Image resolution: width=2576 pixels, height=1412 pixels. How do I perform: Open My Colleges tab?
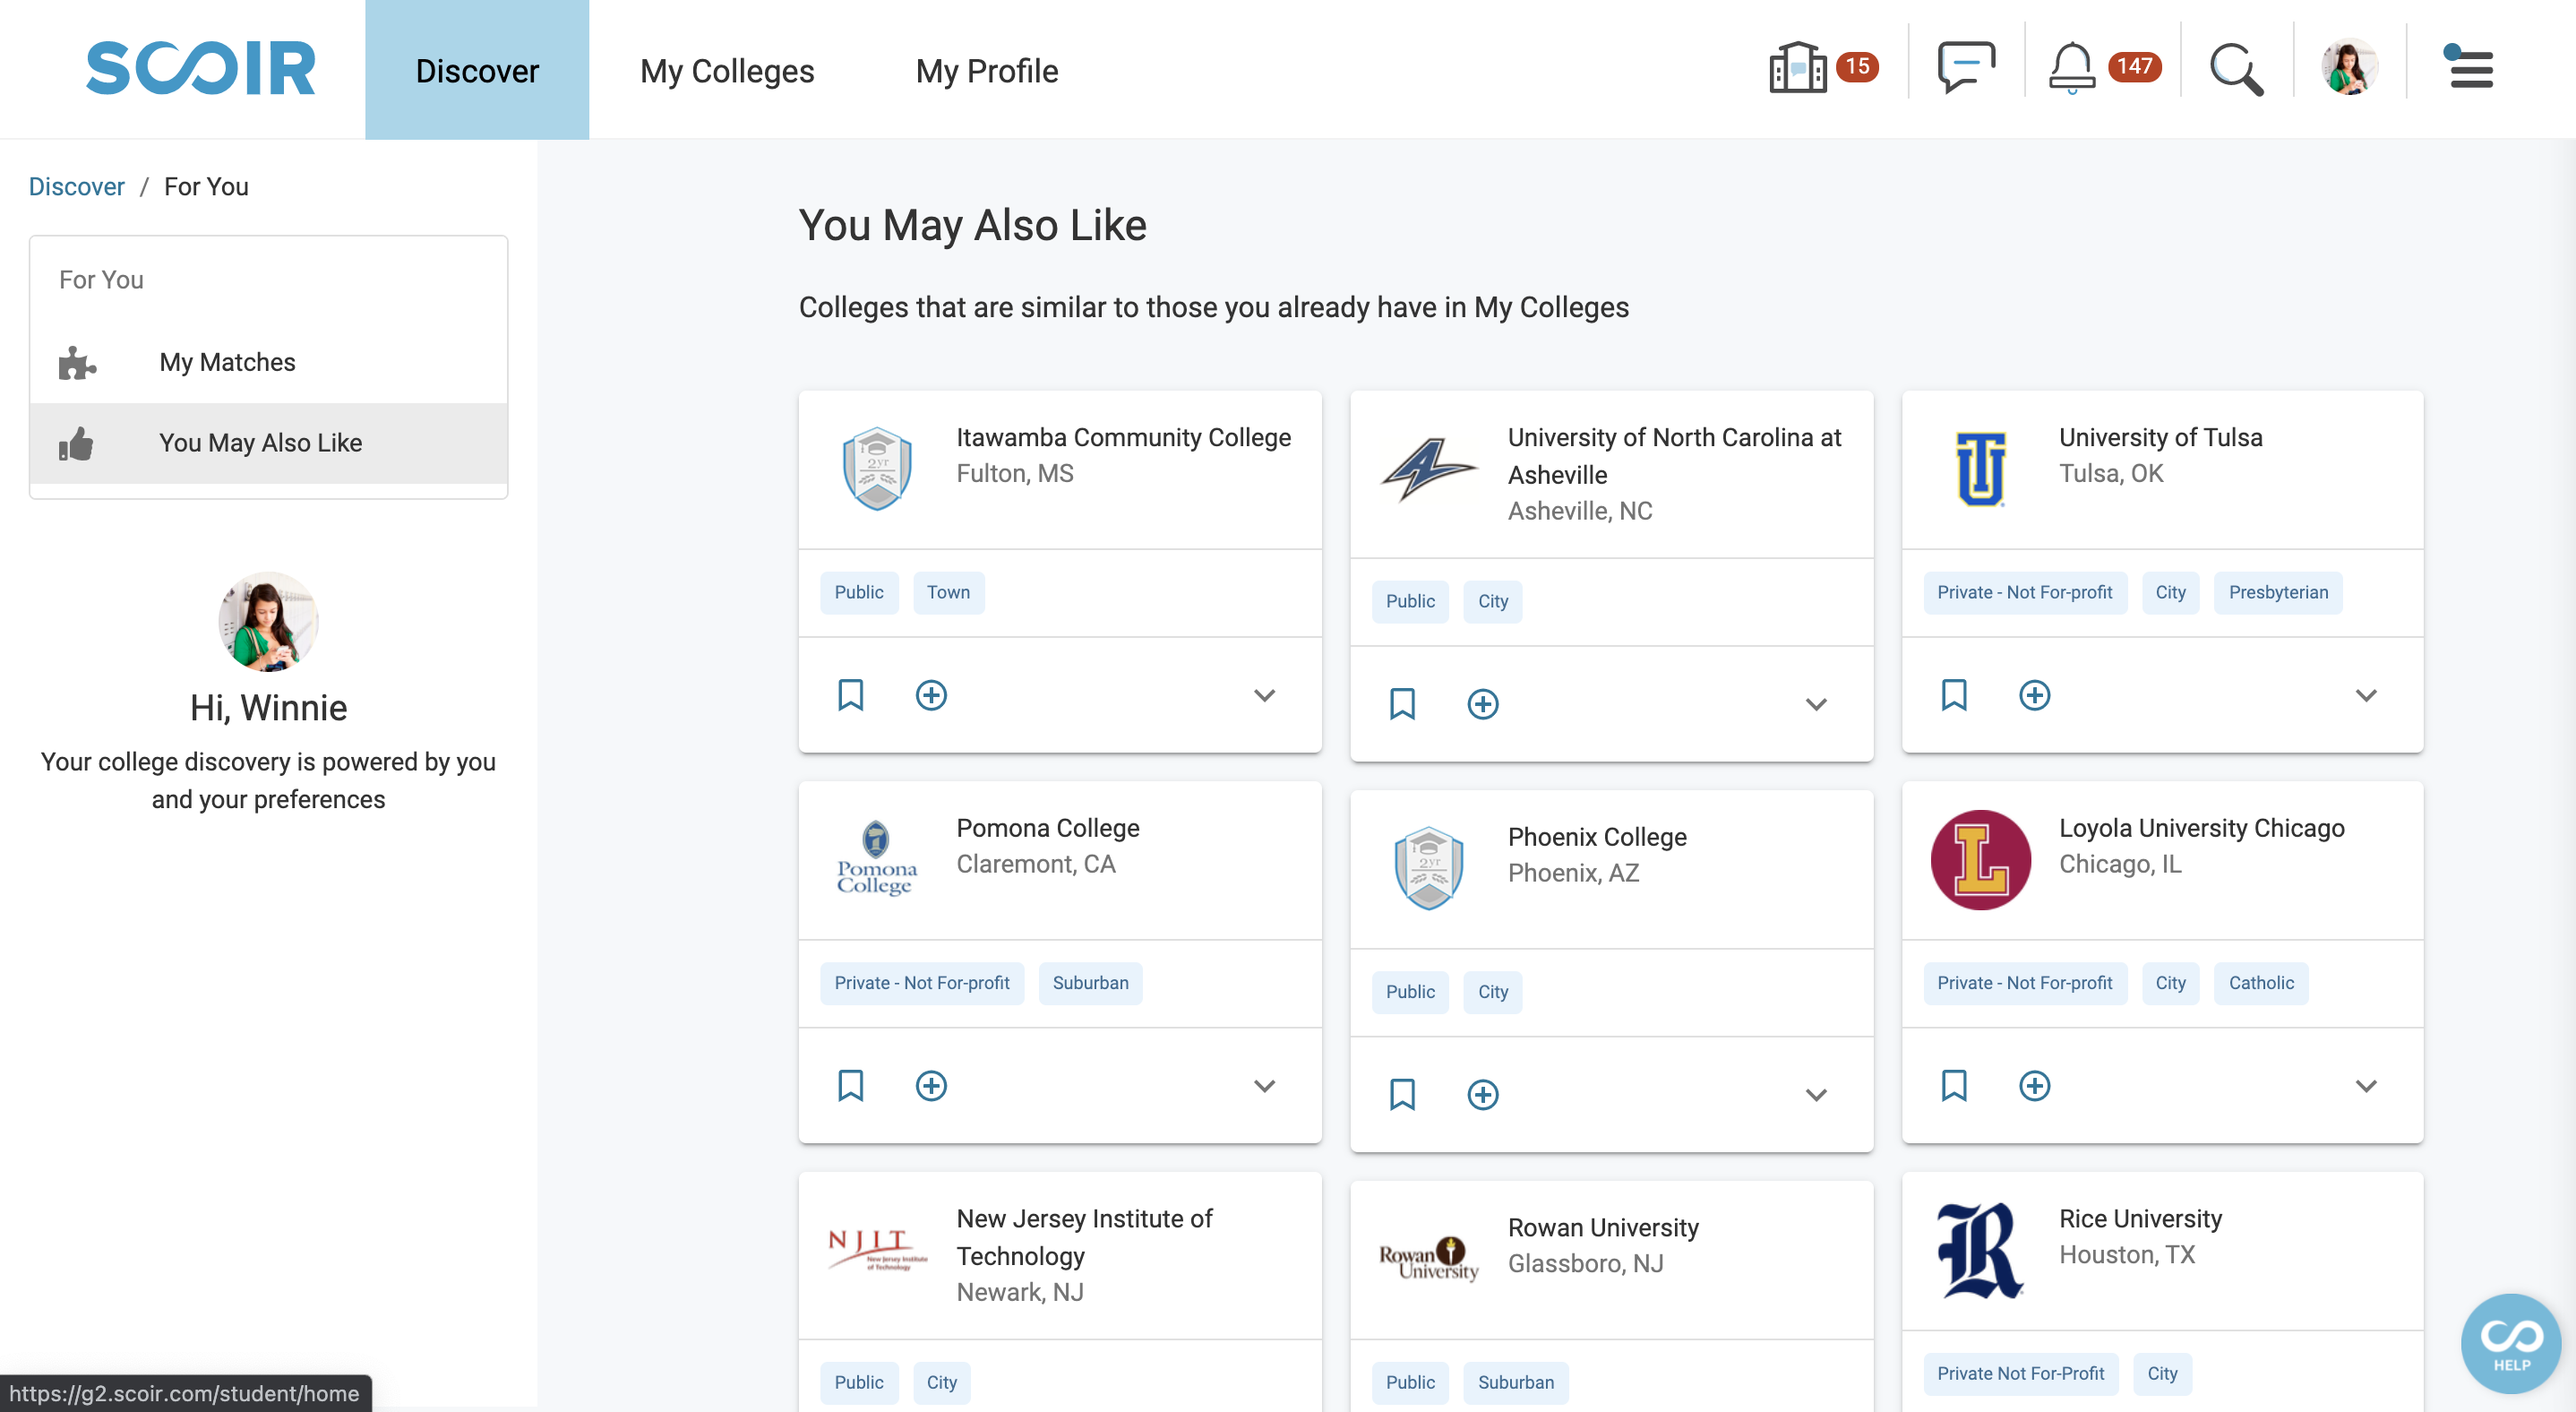pyautogui.click(x=727, y=70)
